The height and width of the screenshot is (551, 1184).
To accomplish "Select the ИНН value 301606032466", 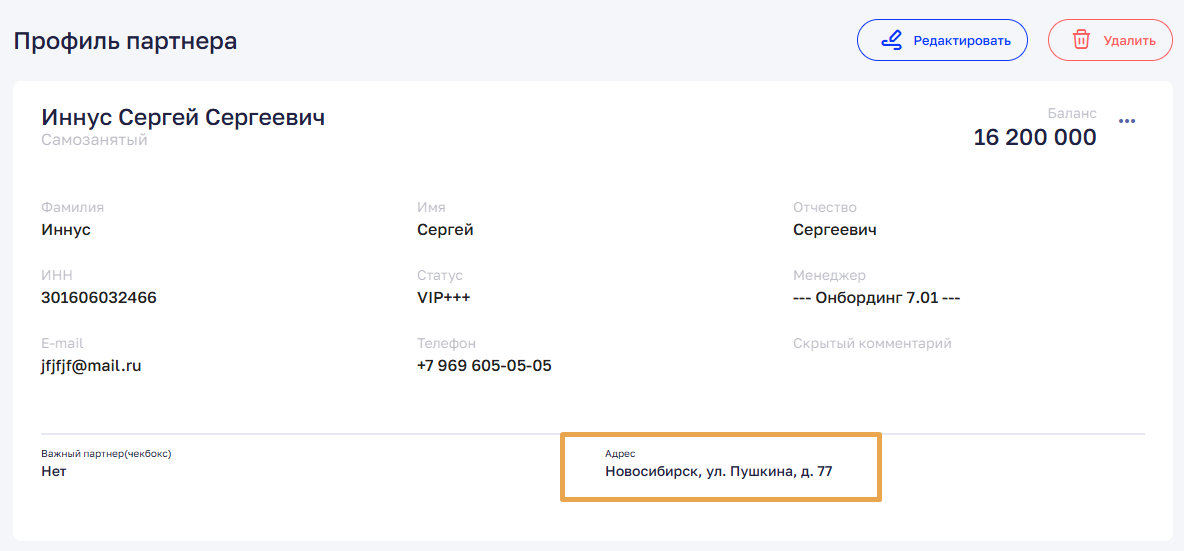I will click(x=99, y=298).
